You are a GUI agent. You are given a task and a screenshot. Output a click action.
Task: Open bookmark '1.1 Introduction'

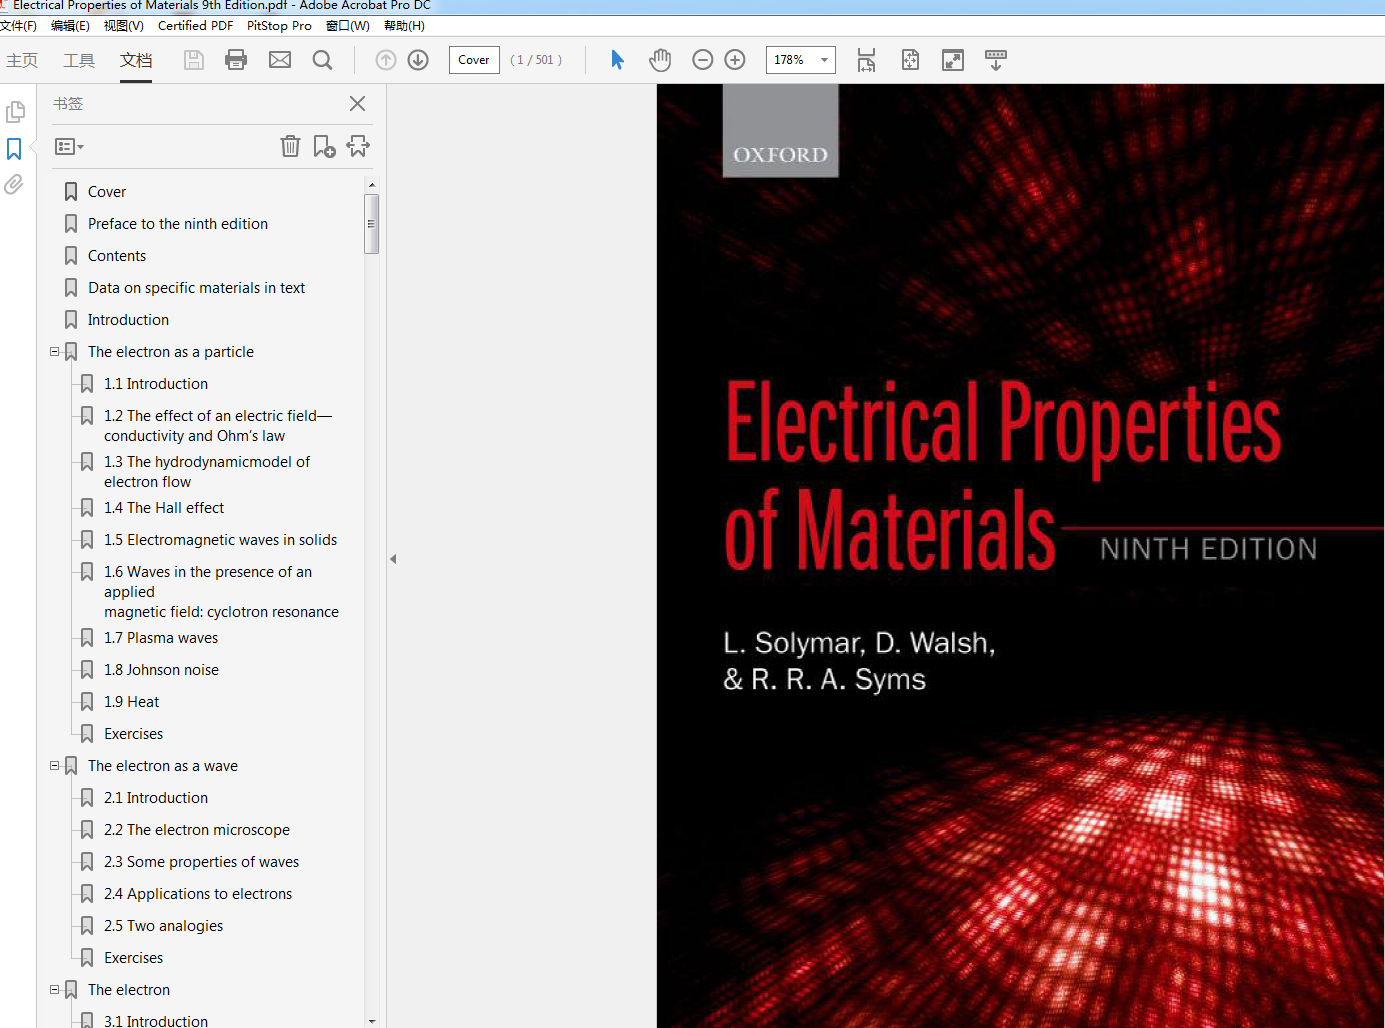click(x=156, y=384)
